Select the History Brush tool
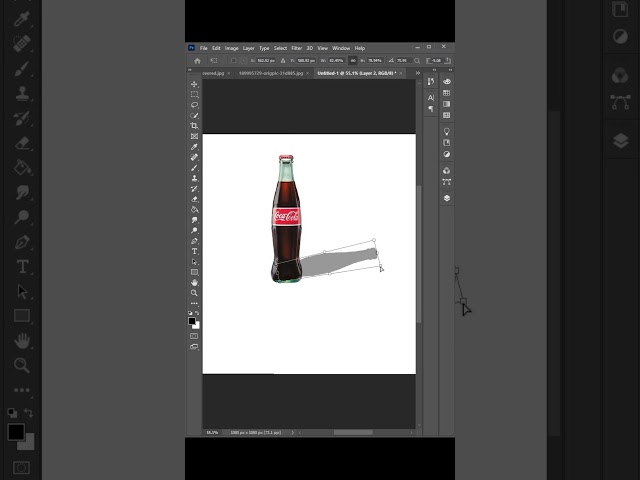 194,189
